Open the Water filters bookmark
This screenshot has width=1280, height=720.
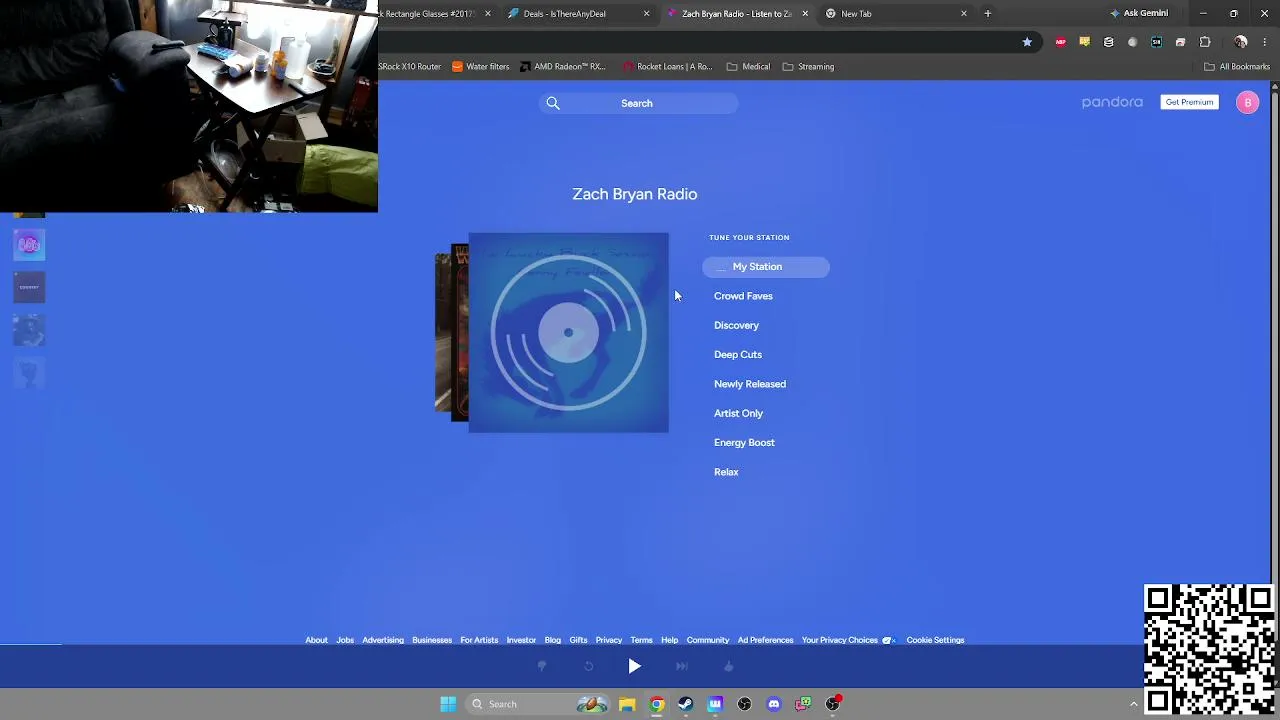click(x=480, y=67)
